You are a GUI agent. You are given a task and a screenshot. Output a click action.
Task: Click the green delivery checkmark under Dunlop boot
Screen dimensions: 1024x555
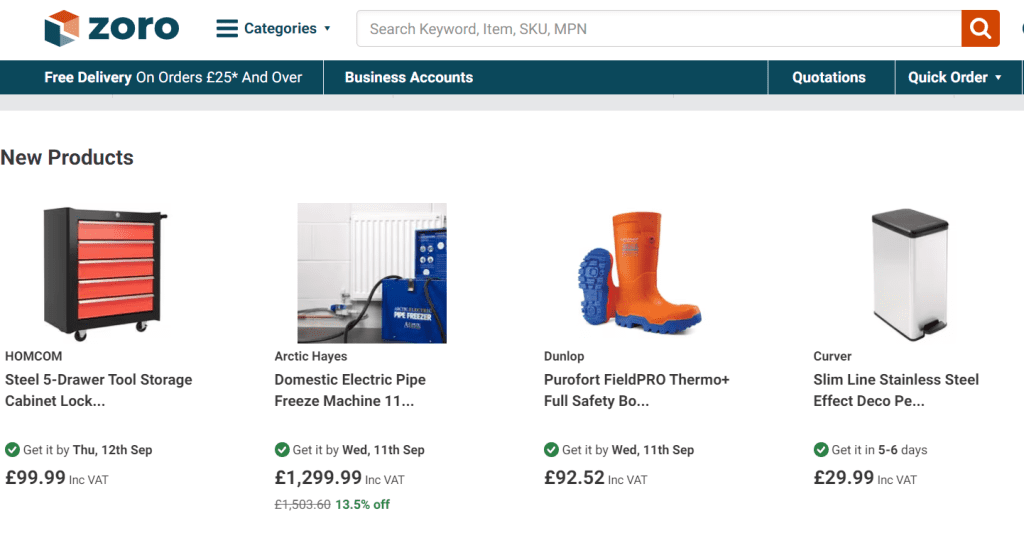(551, 450)
